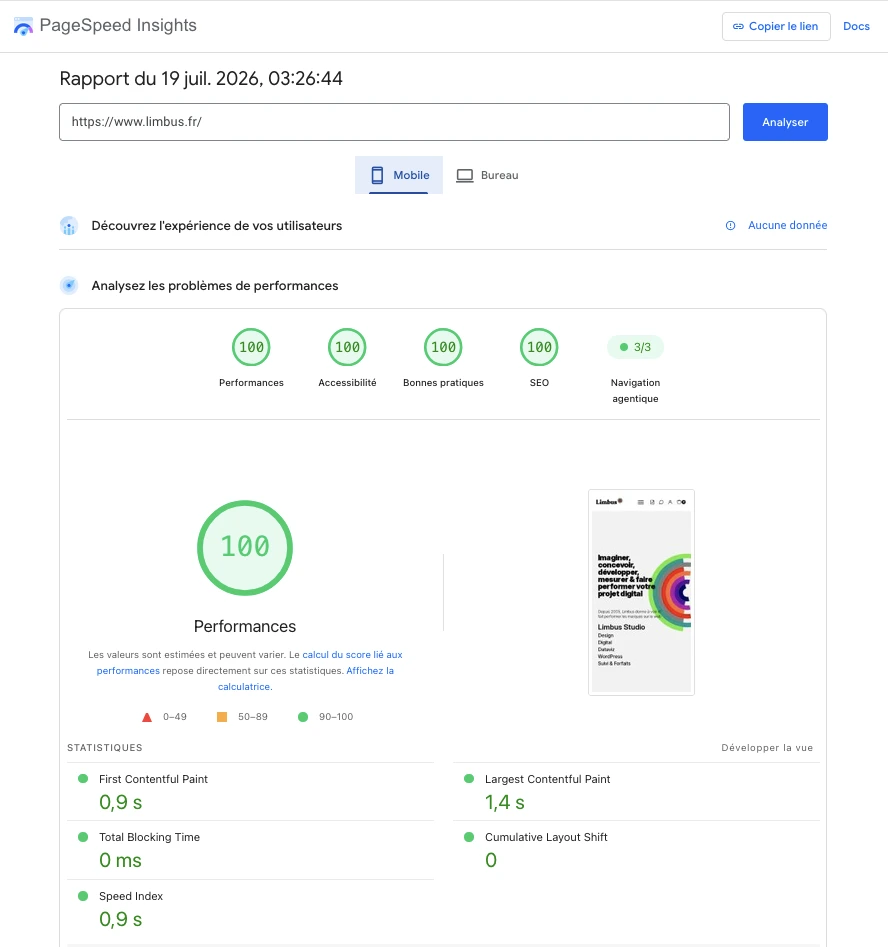Click the Cumulative Layout Shift metric label
The width and height of the screenshot is (888, 947).
tap(546, 837)
